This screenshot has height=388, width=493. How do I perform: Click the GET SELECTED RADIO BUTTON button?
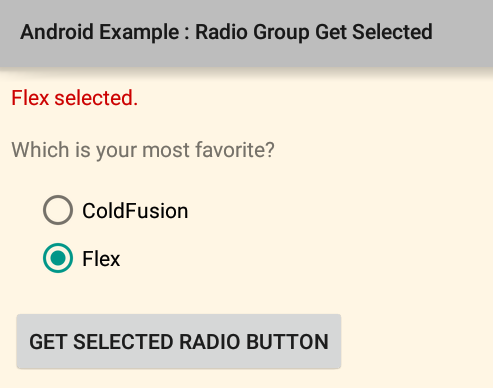tap(179, 341)
